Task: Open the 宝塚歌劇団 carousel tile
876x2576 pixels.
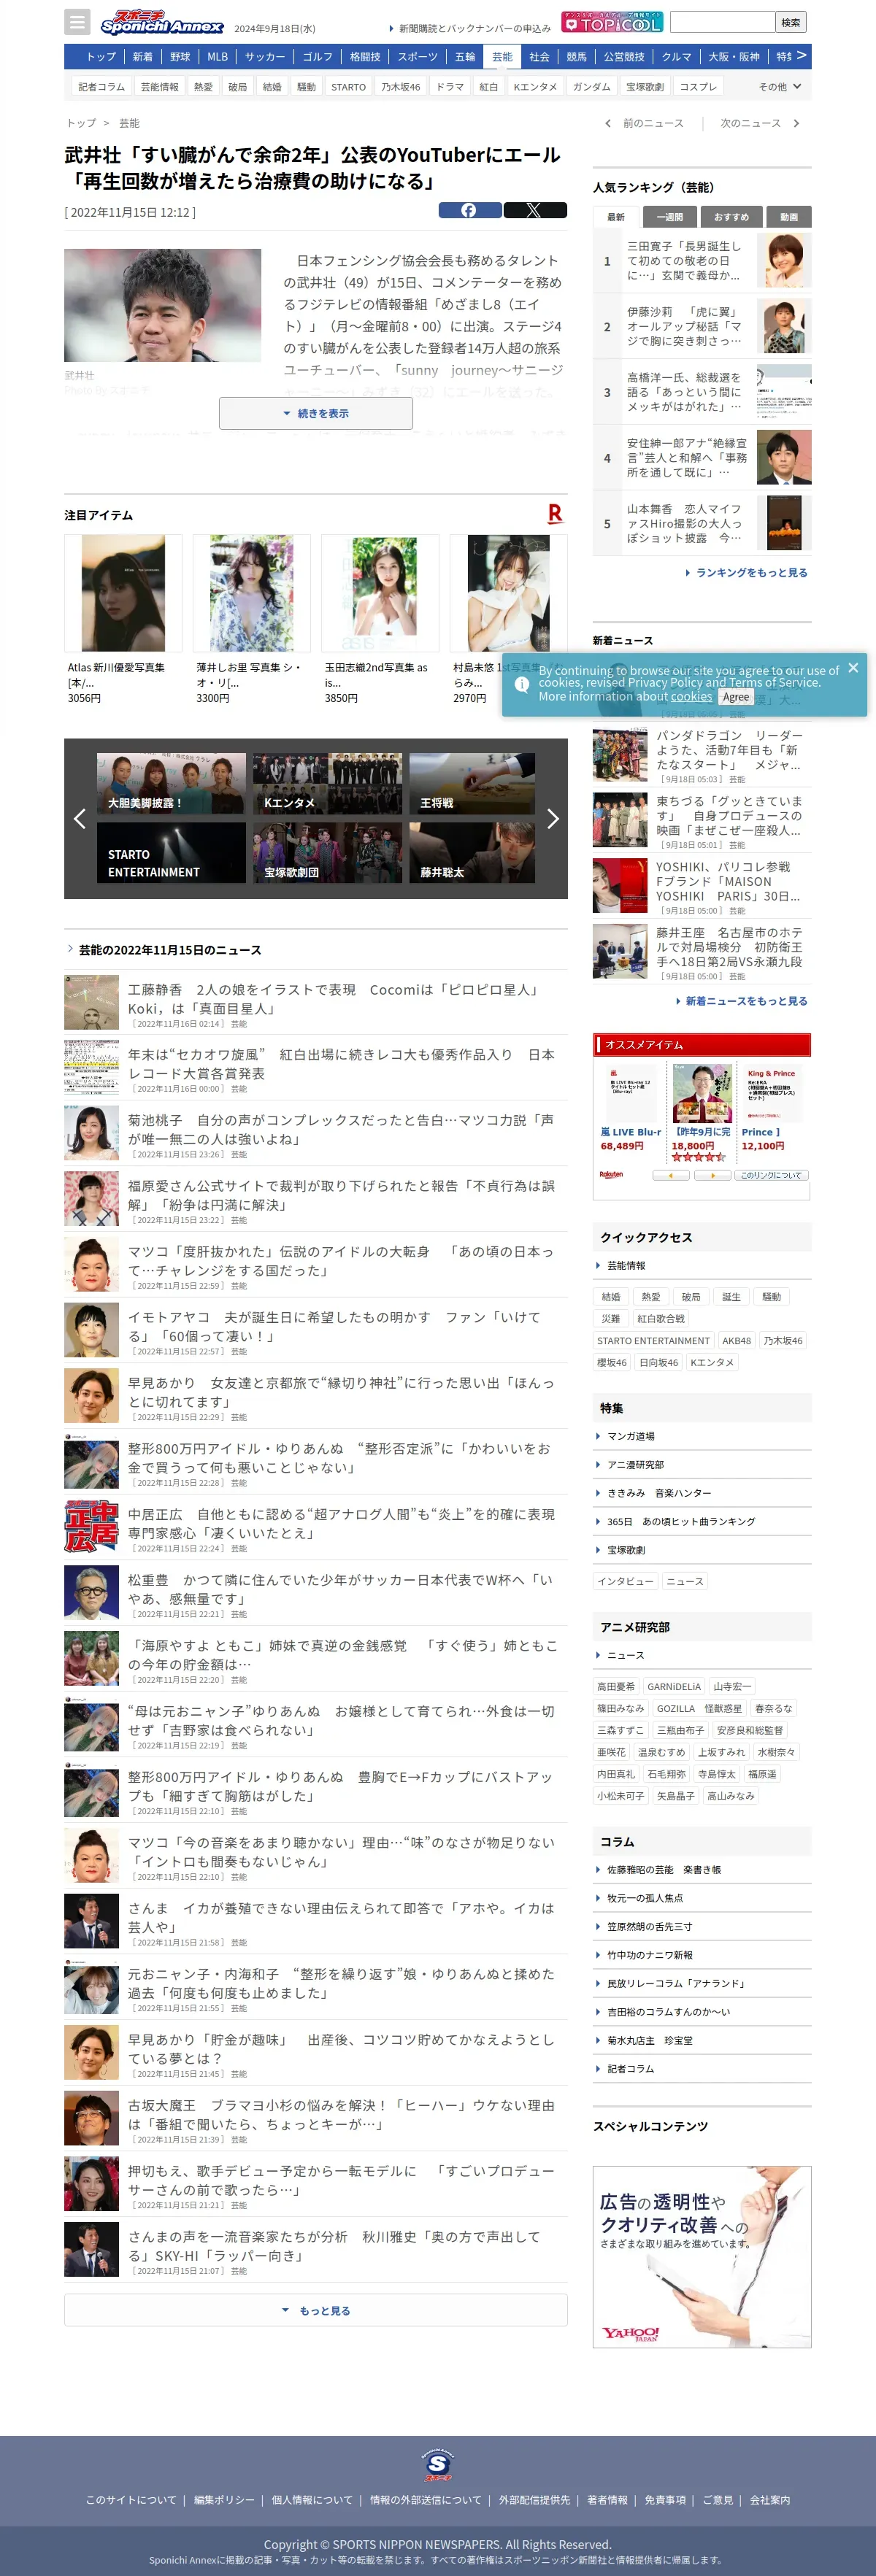Action: click(327, 853)
